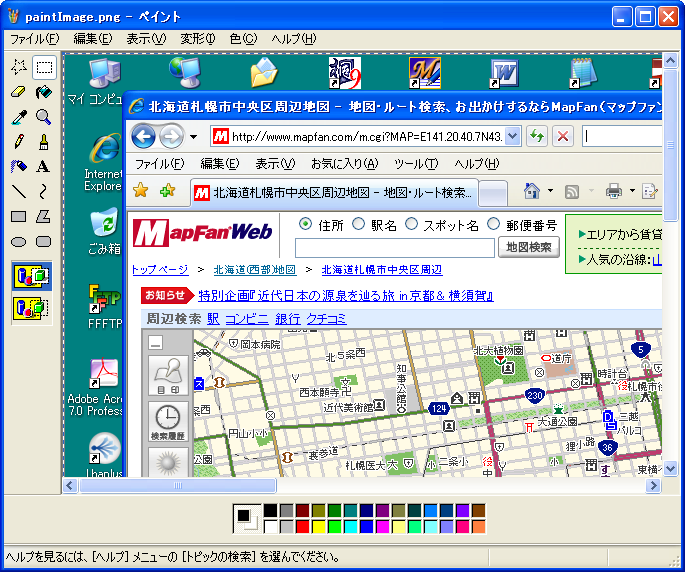This screenshot has width=685, height=572.
Task: Choose the Eraser tool
Action: (19, 92)
